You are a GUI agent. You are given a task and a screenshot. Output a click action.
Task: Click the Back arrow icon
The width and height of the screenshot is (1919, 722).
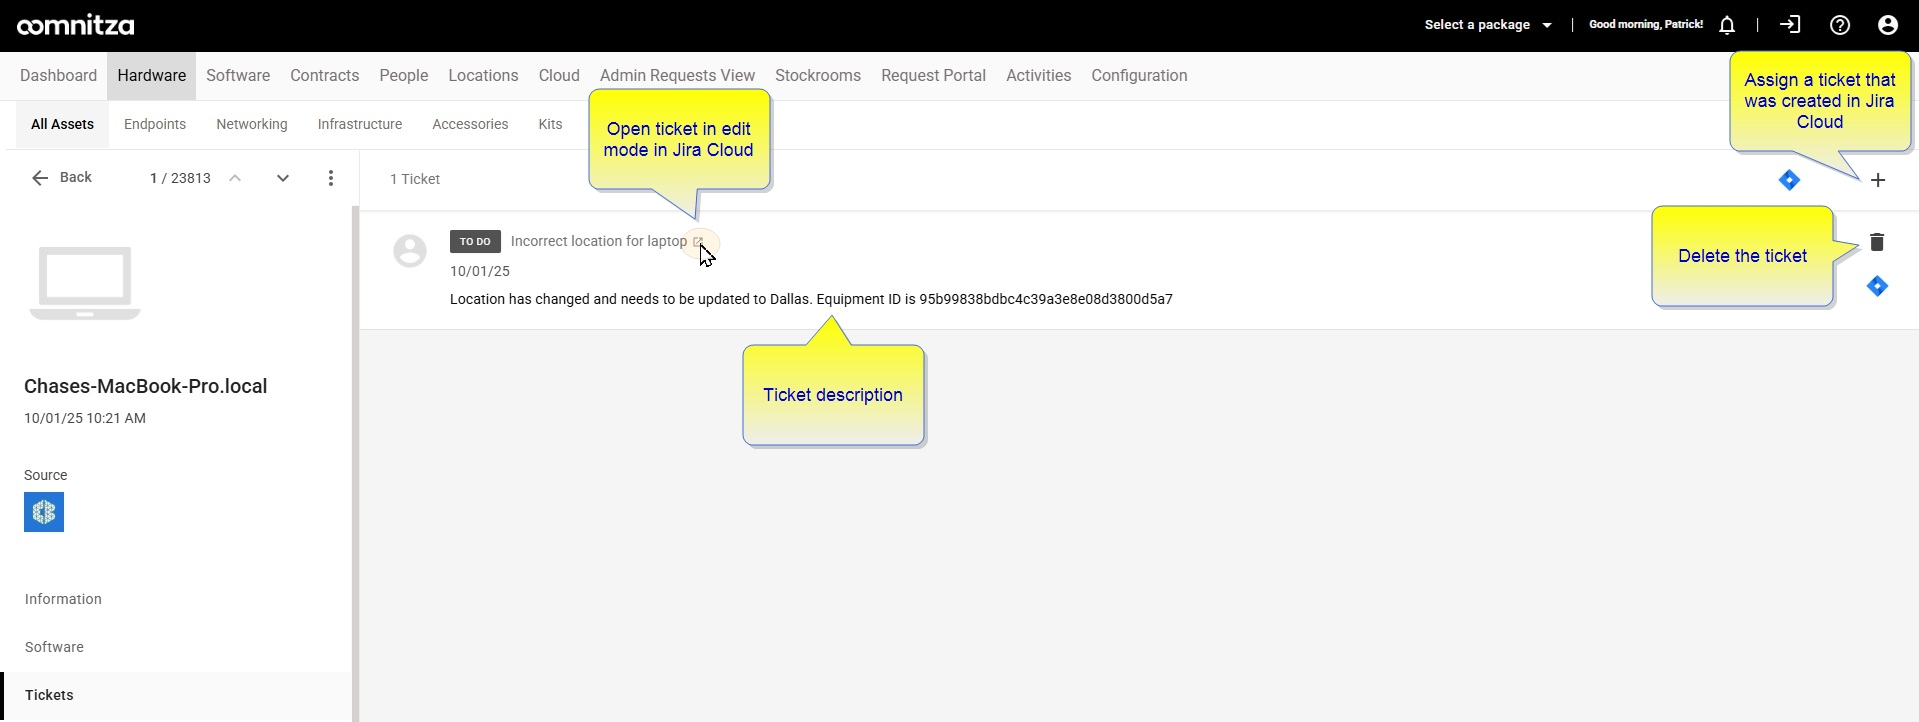pyautogui.click(x=40, y=178)
